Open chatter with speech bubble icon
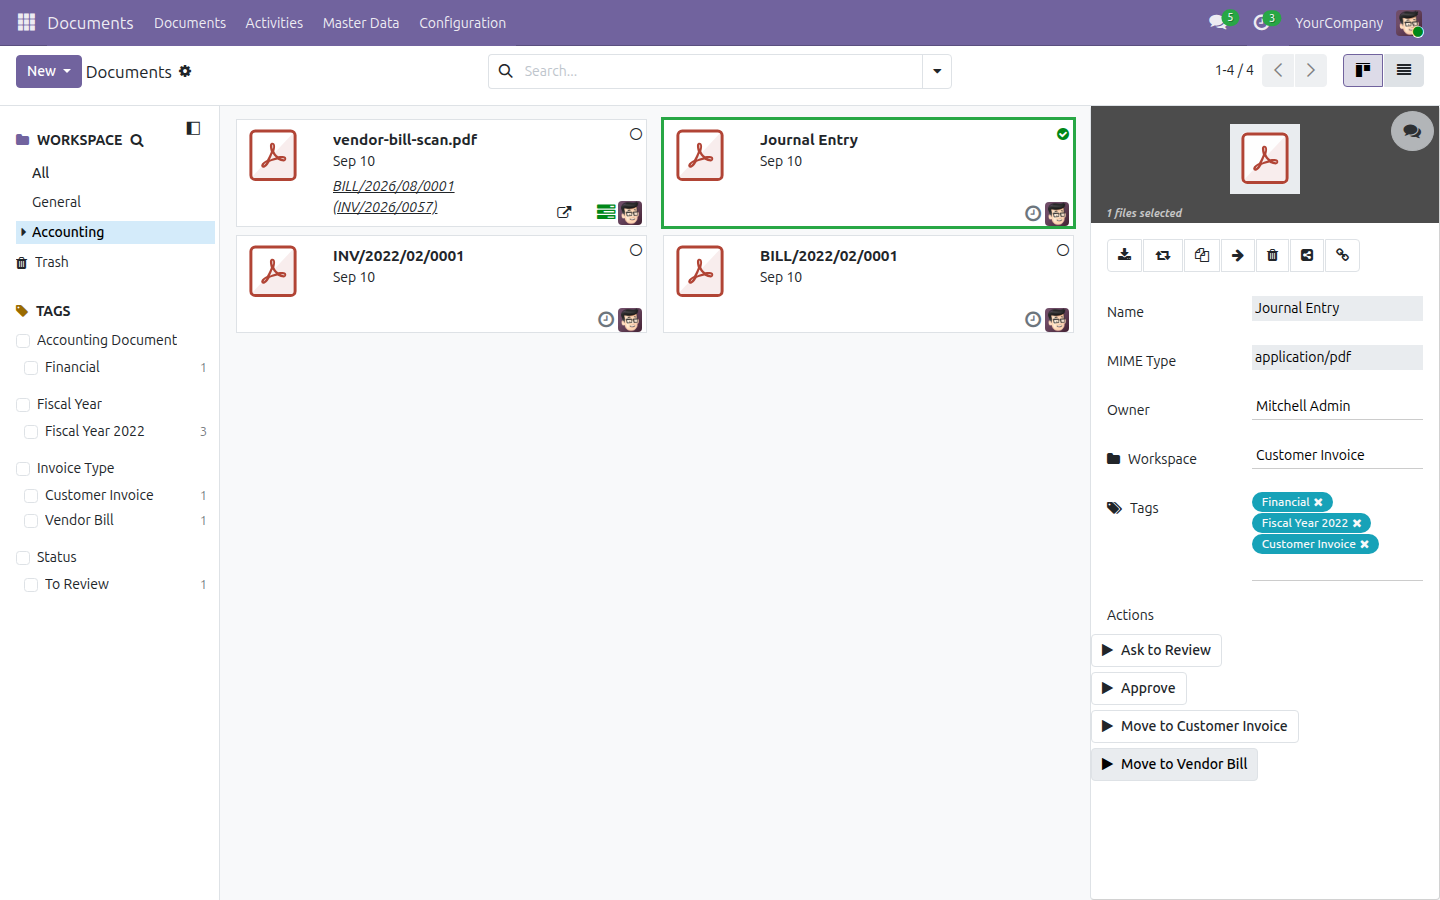The width and height of the screenshot is (1440, 900). [1412, 131]
